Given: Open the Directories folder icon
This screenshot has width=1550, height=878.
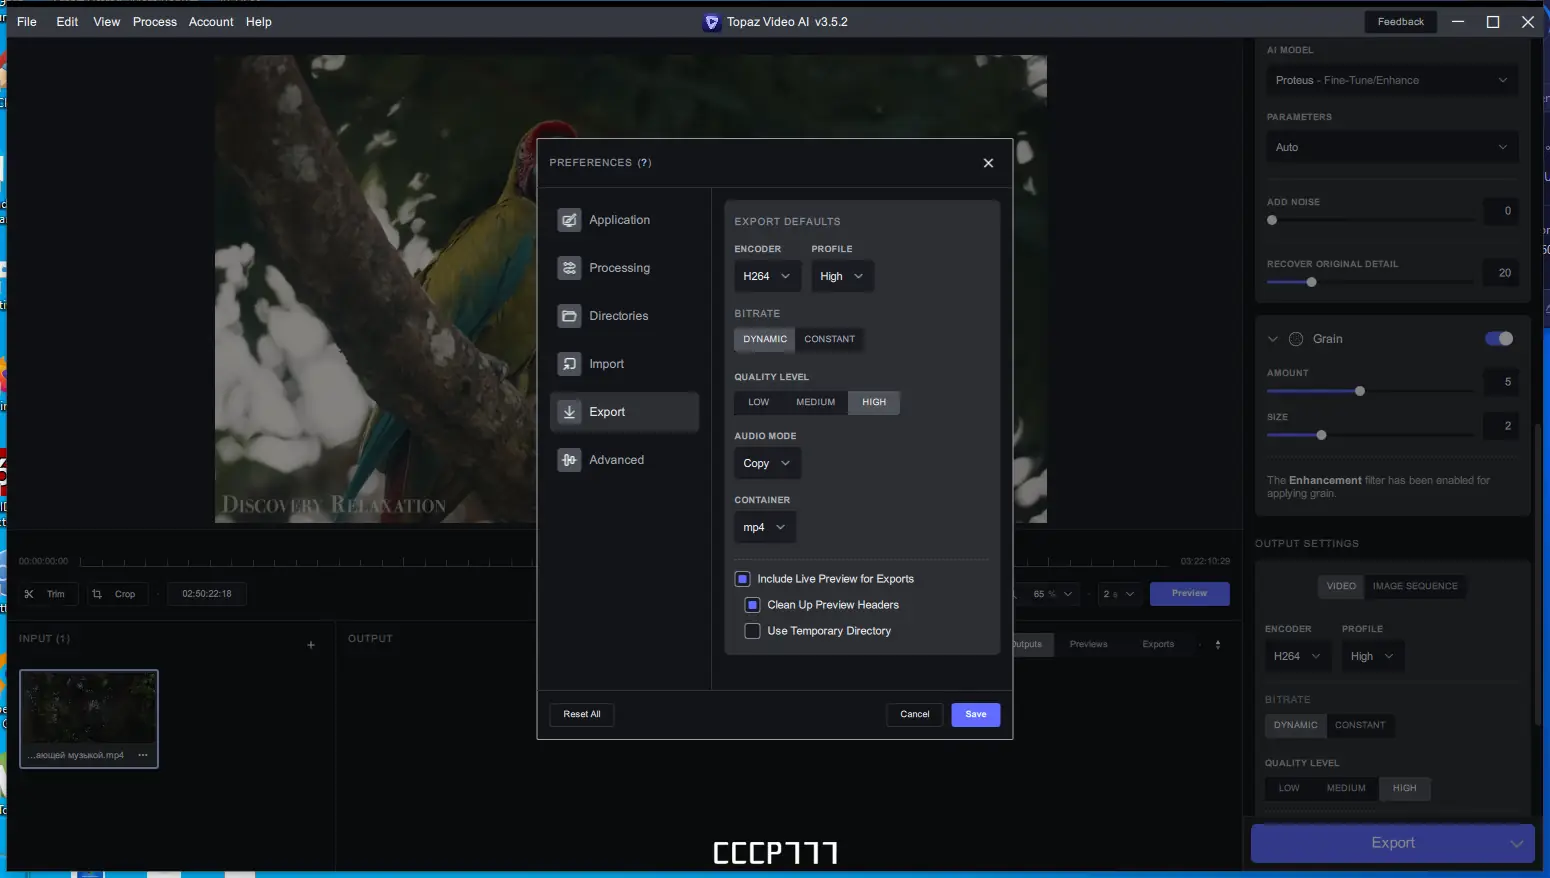Looking at the screenshot, I should point(569,316).
